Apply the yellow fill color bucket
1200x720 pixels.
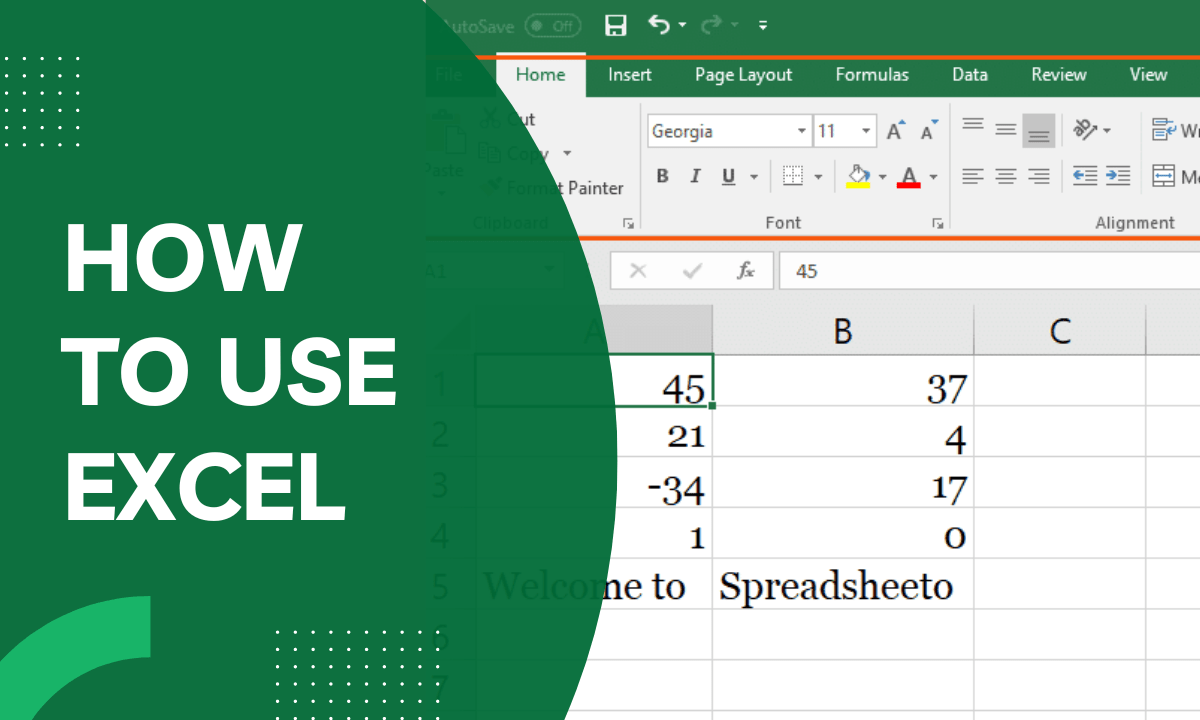point(858,177)
